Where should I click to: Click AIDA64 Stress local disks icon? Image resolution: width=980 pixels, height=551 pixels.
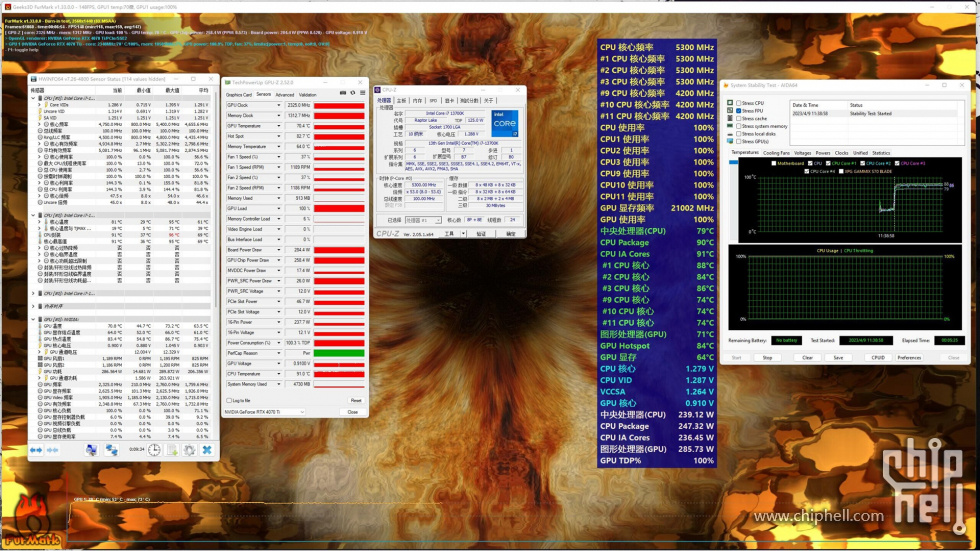pyautogui.click(x=730, y=134)
